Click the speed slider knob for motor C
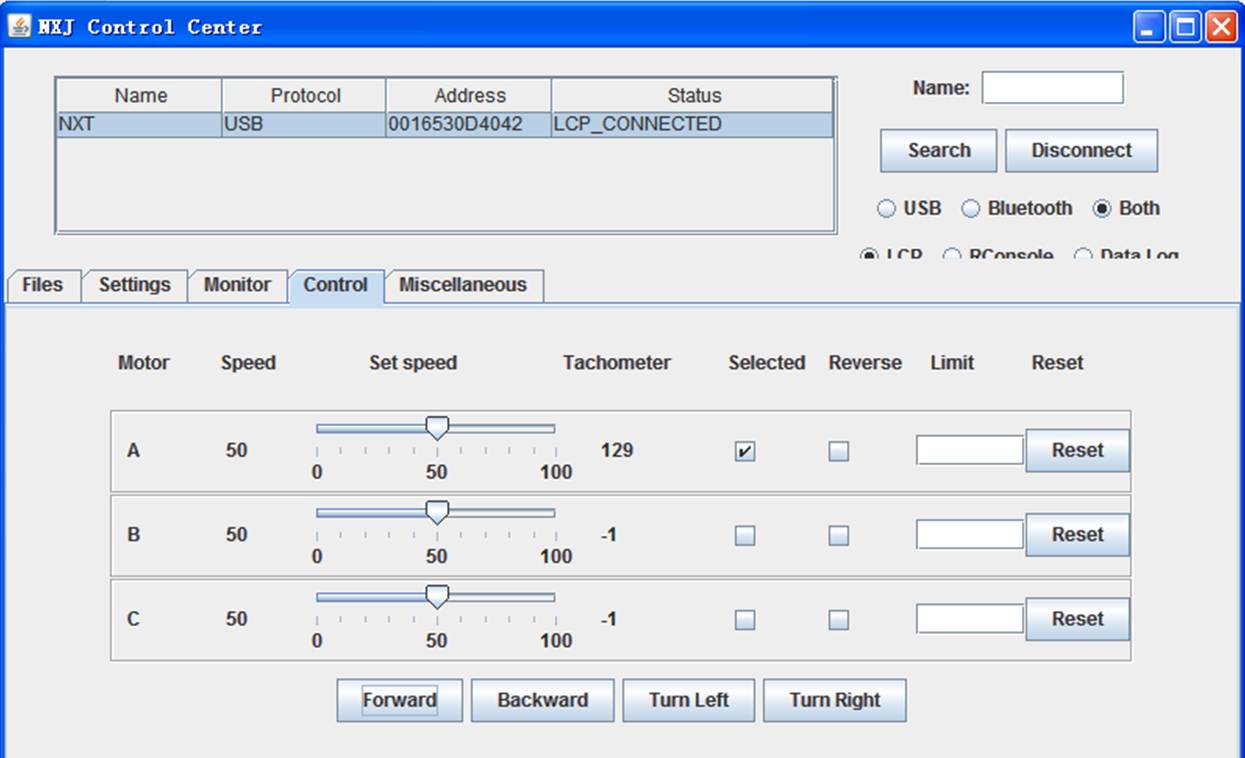 437,596
